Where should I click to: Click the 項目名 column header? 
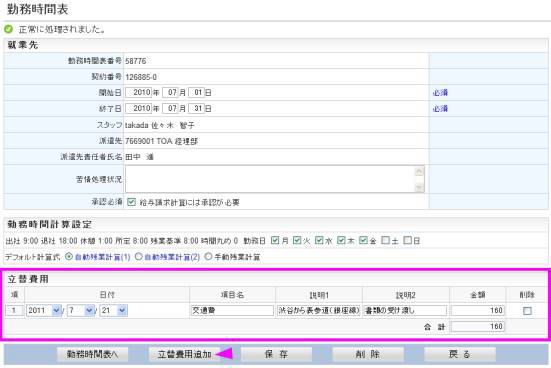pos(232,295)
